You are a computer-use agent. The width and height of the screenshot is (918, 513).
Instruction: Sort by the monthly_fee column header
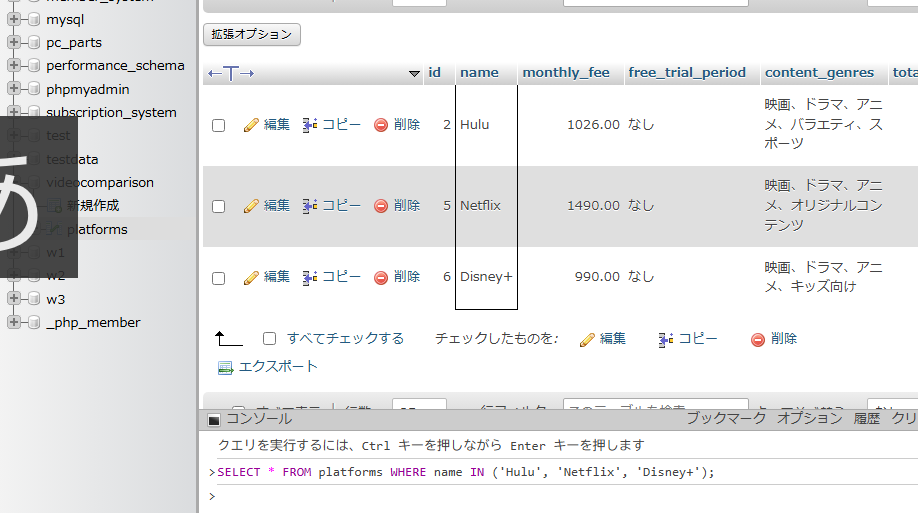[565, 73]
